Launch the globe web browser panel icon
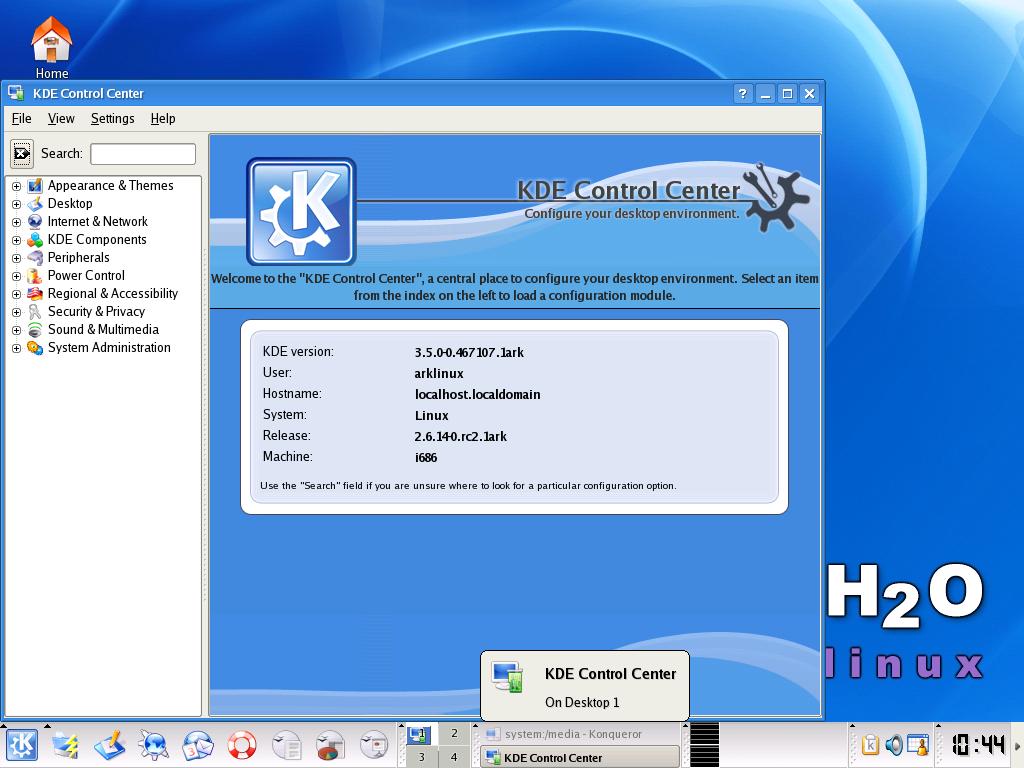The width and height of the screenshot is (1024, 768). pos(154,745)
